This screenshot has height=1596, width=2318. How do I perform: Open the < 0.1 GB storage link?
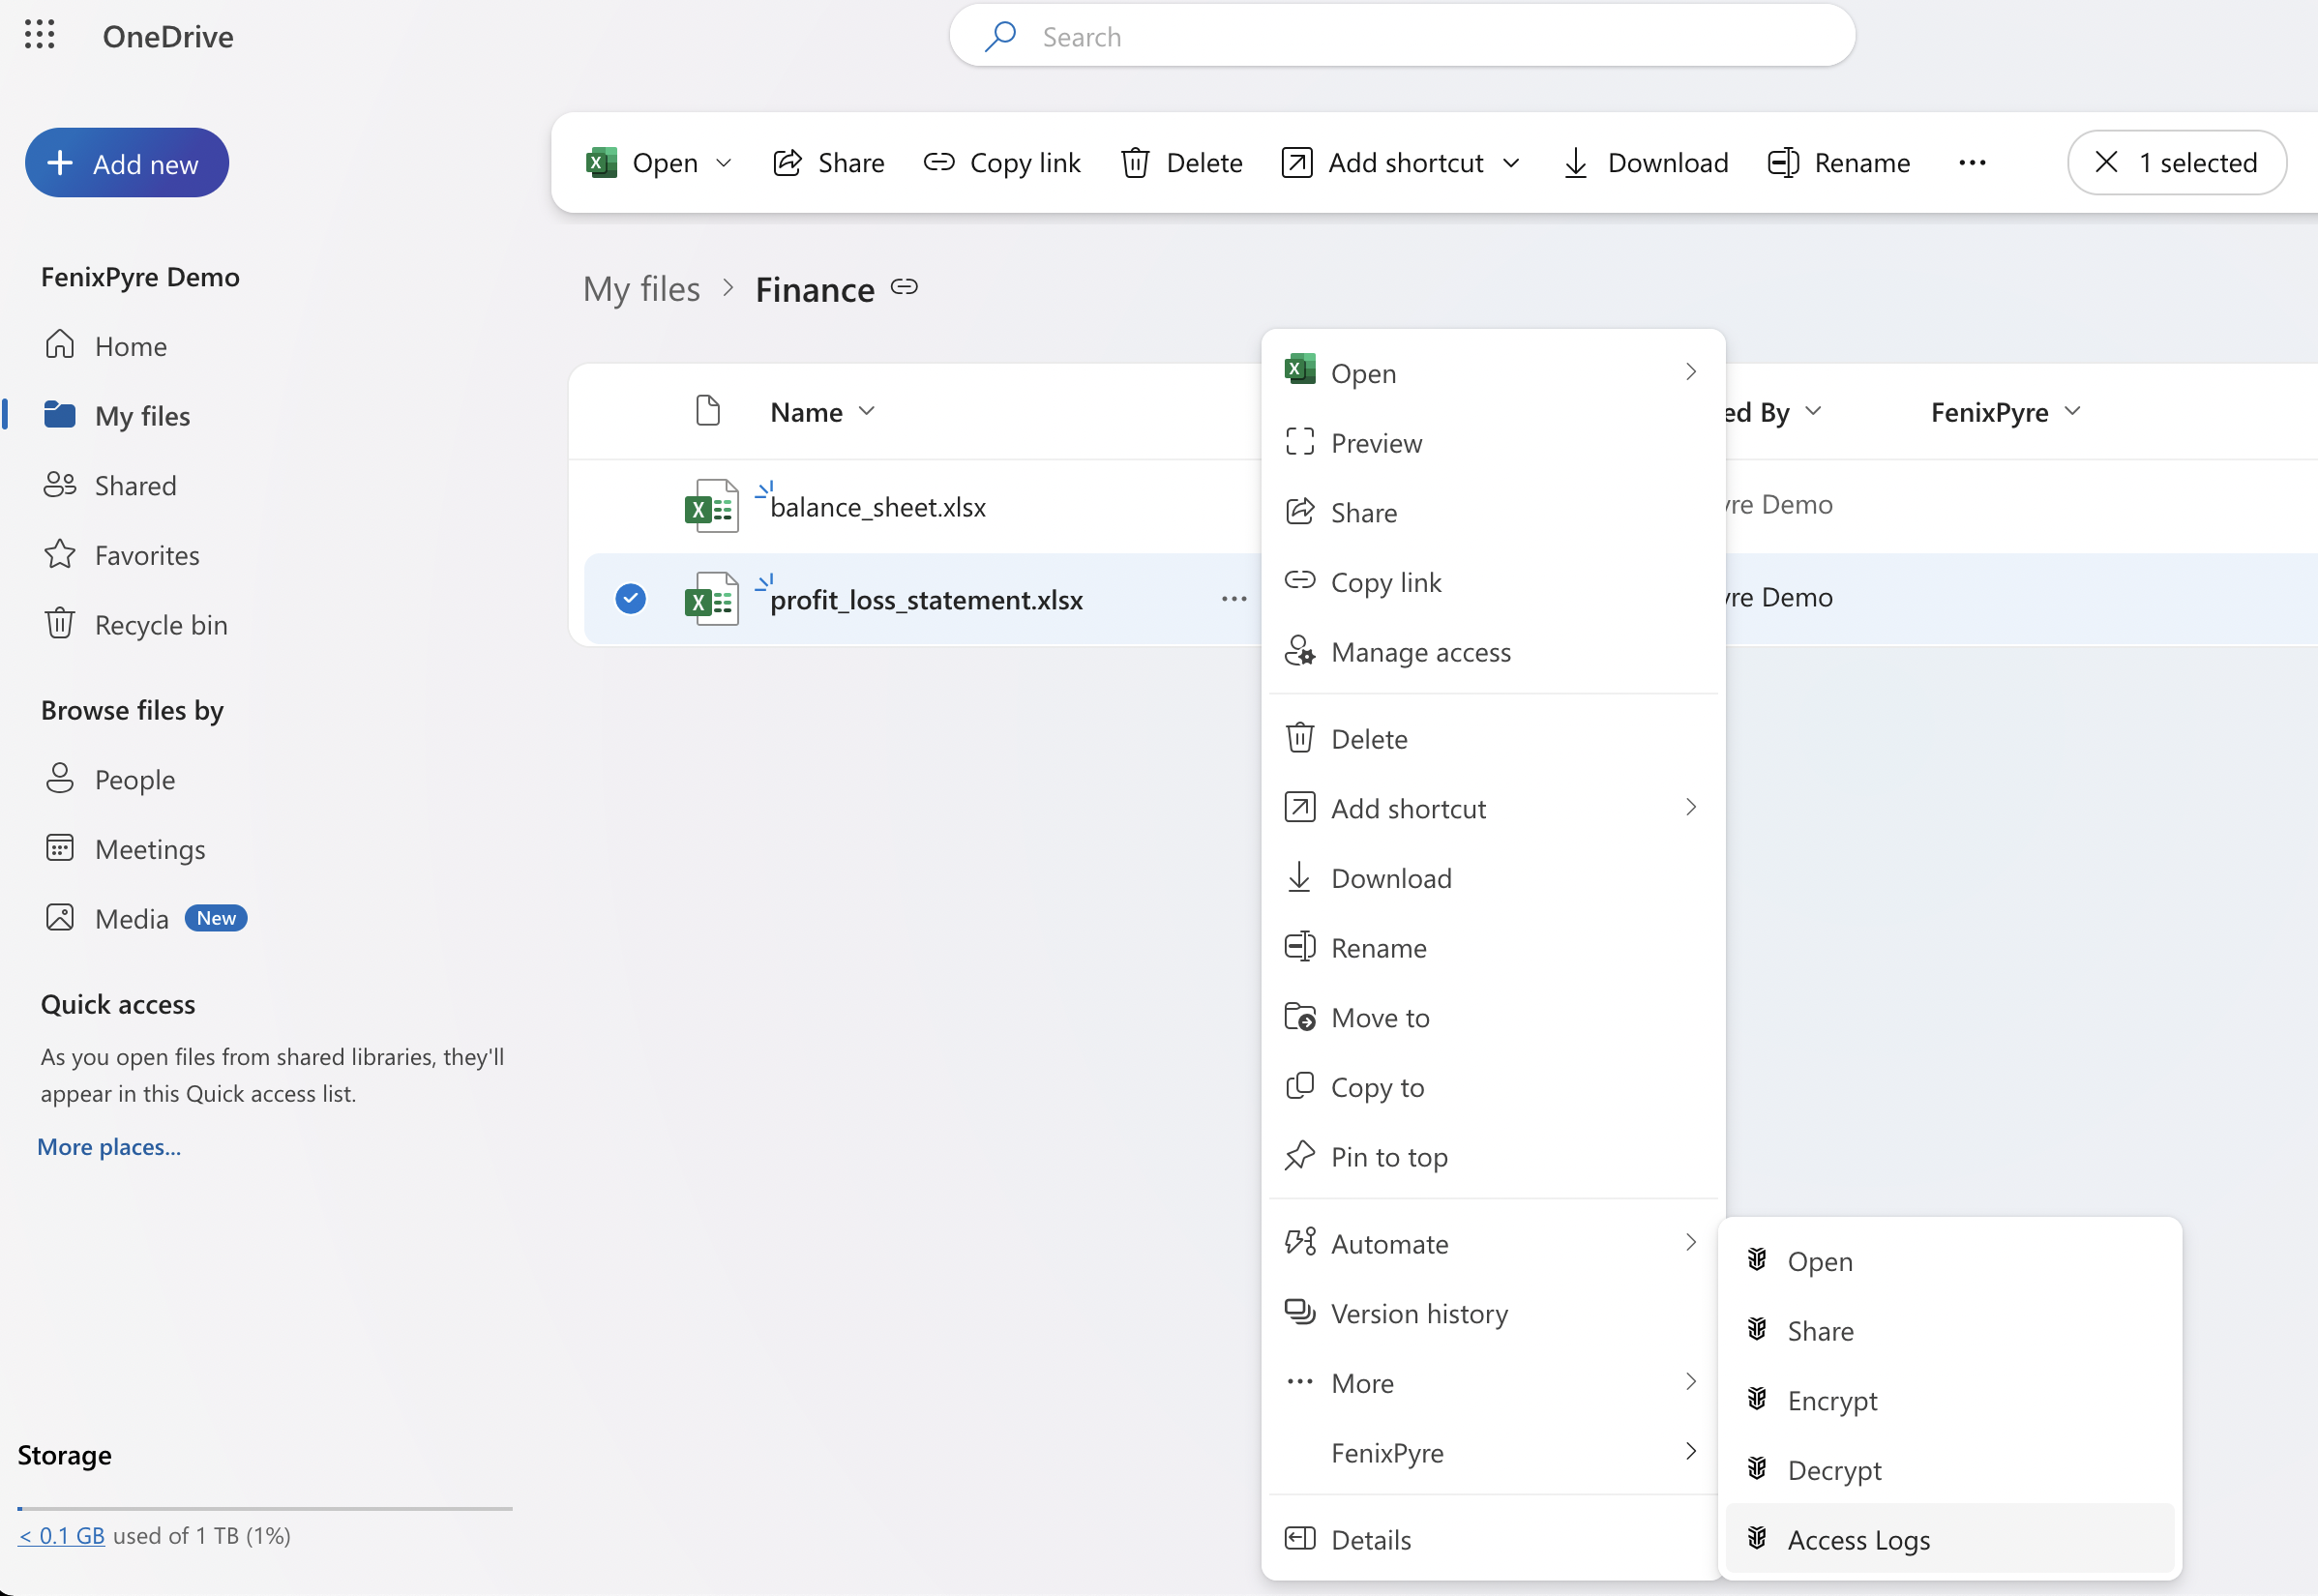tap(61, 1535)
